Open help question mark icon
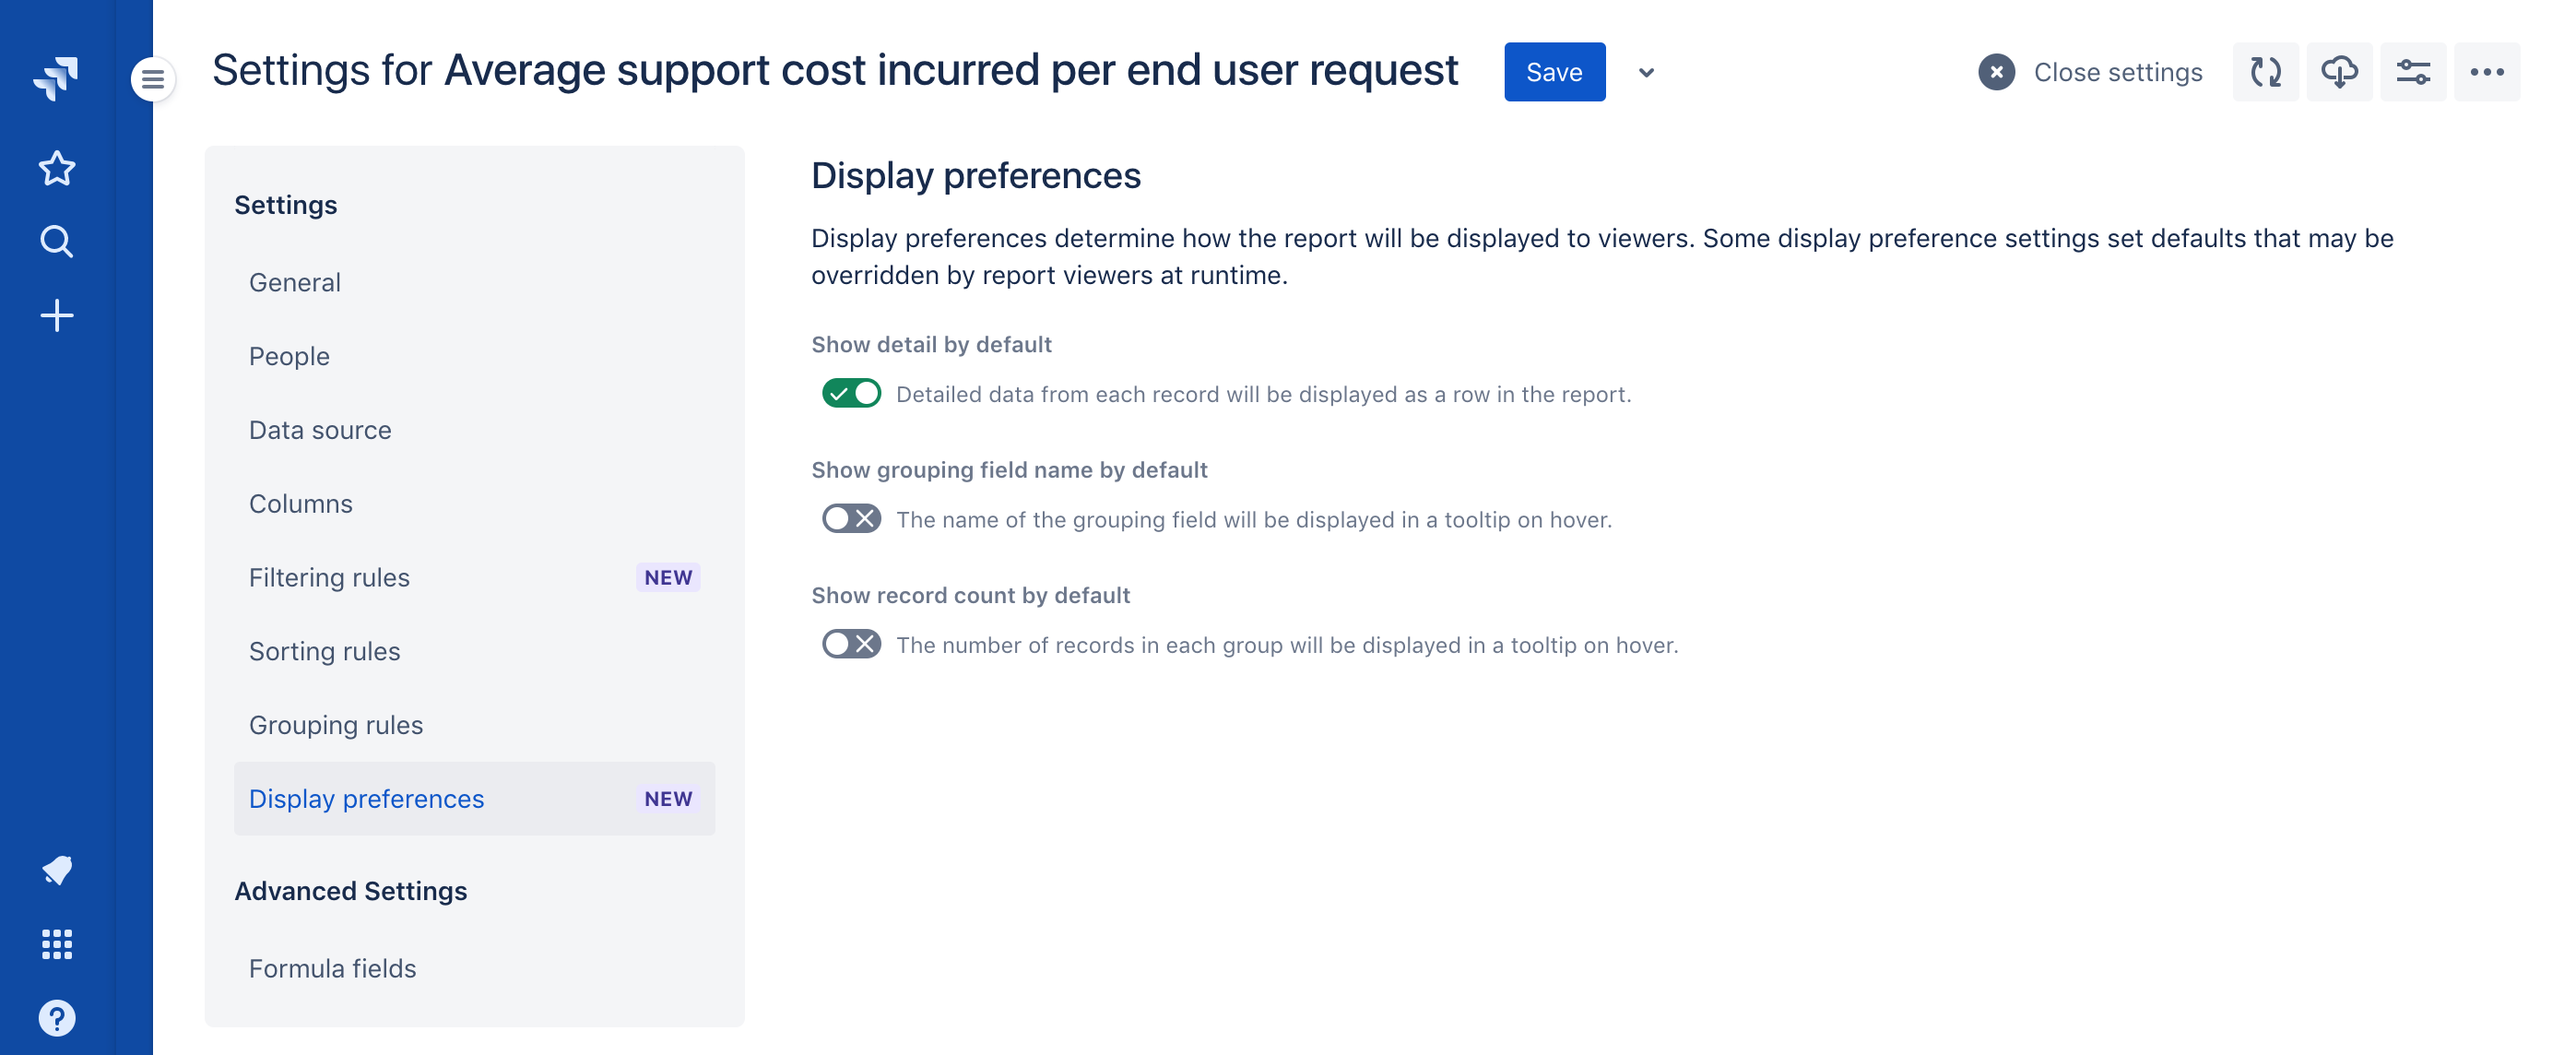Image resolution: width=2576 pixels, height=1055 pixels. tap(57, 1018)
